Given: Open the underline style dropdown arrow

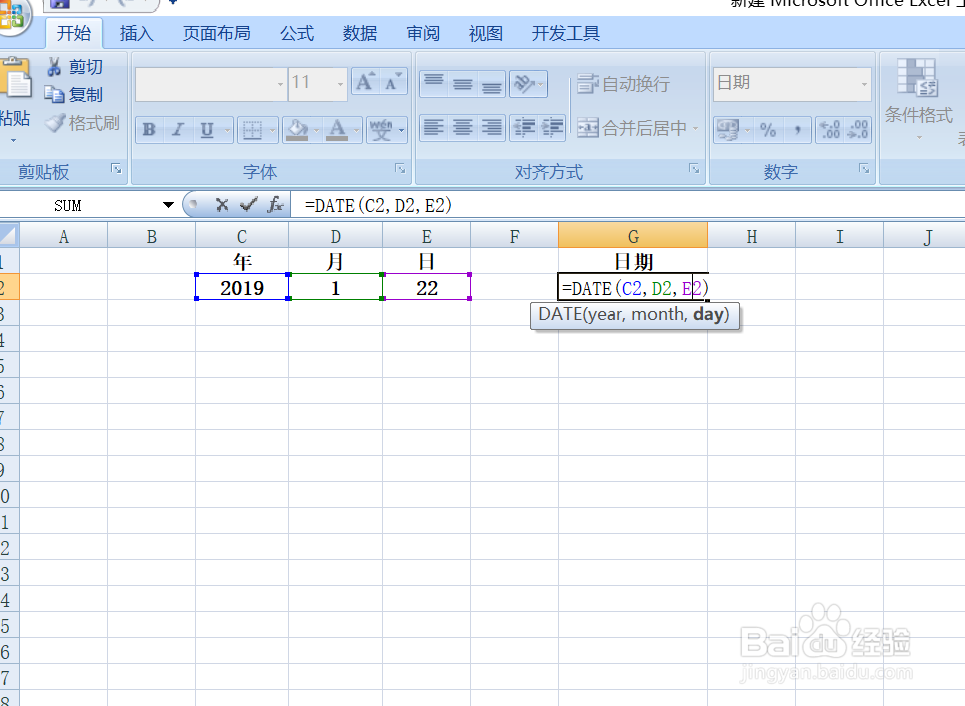Looking at the screenshot, I should [x=227, y=130].
